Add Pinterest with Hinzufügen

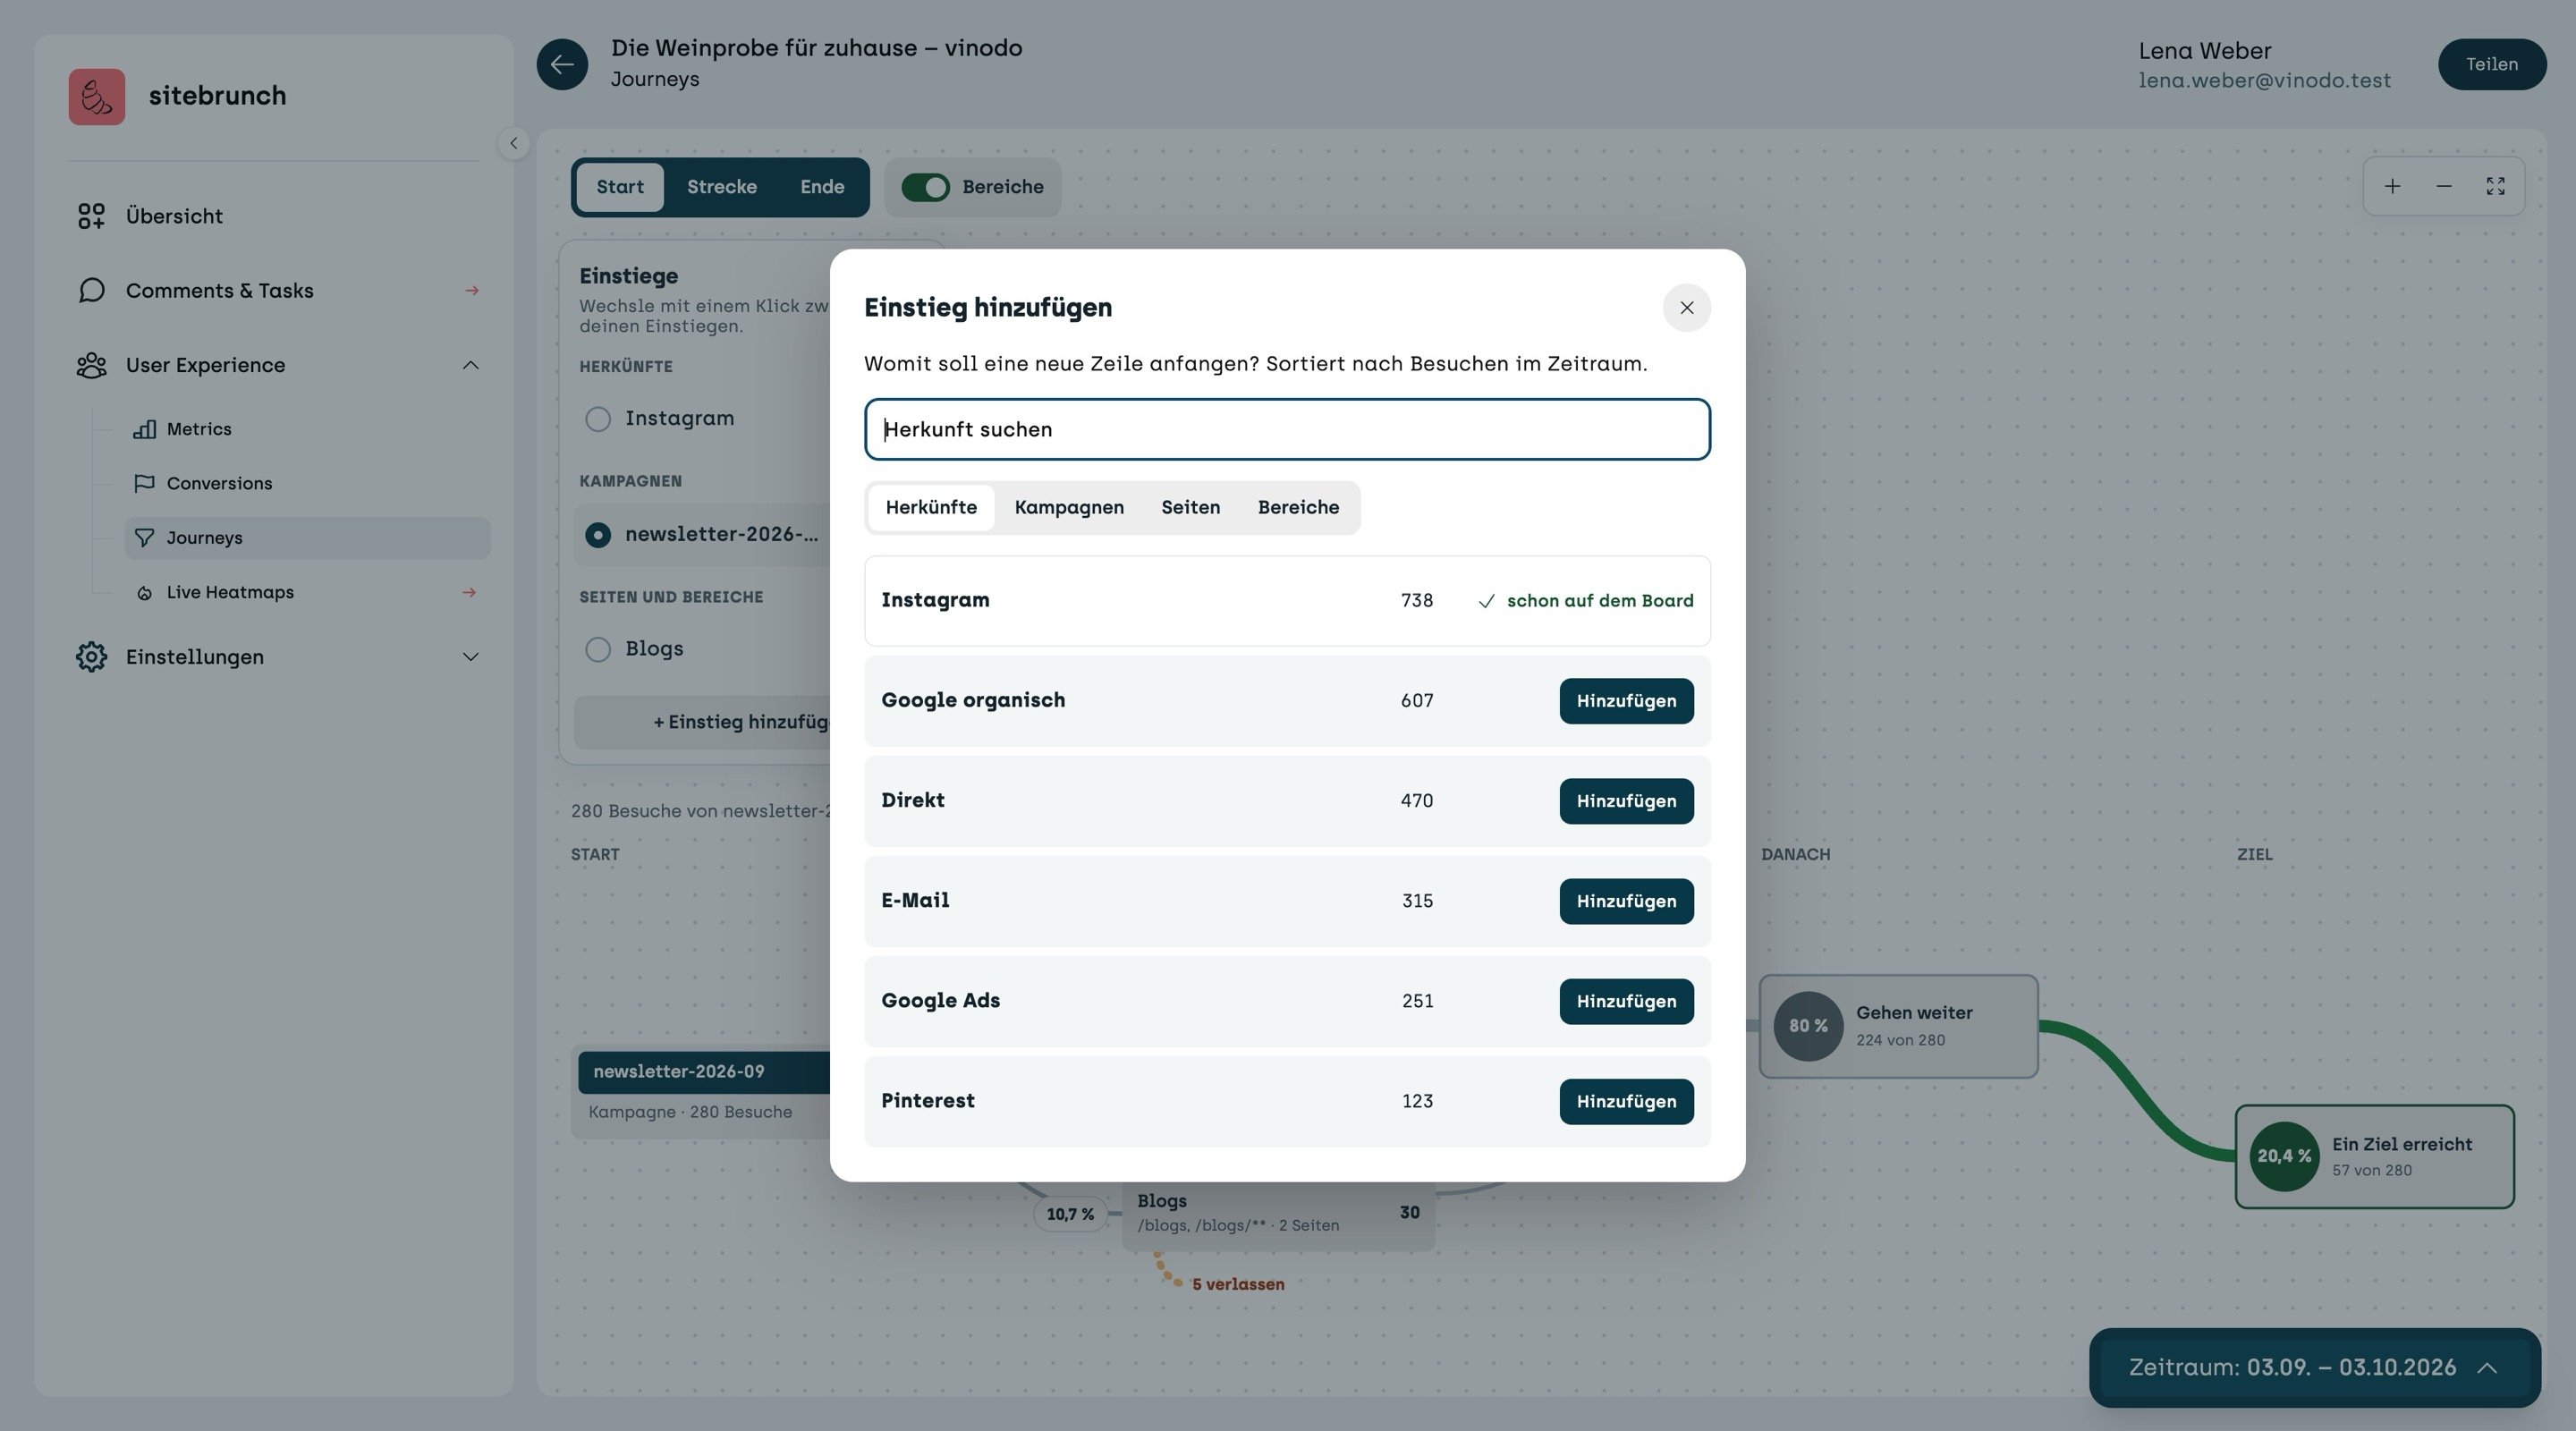coord(1626,1101)
